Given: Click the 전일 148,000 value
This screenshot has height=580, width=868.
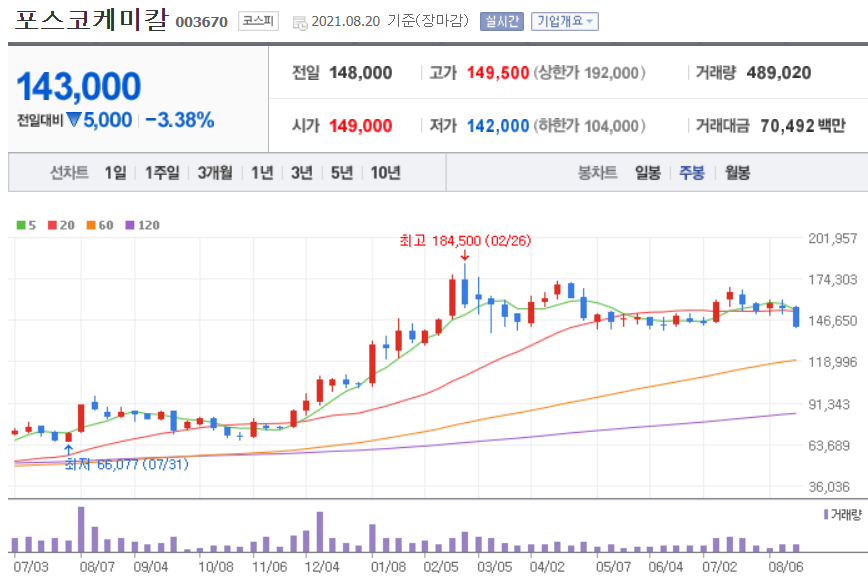Looking at the screenshot, I should coord(360,72).
